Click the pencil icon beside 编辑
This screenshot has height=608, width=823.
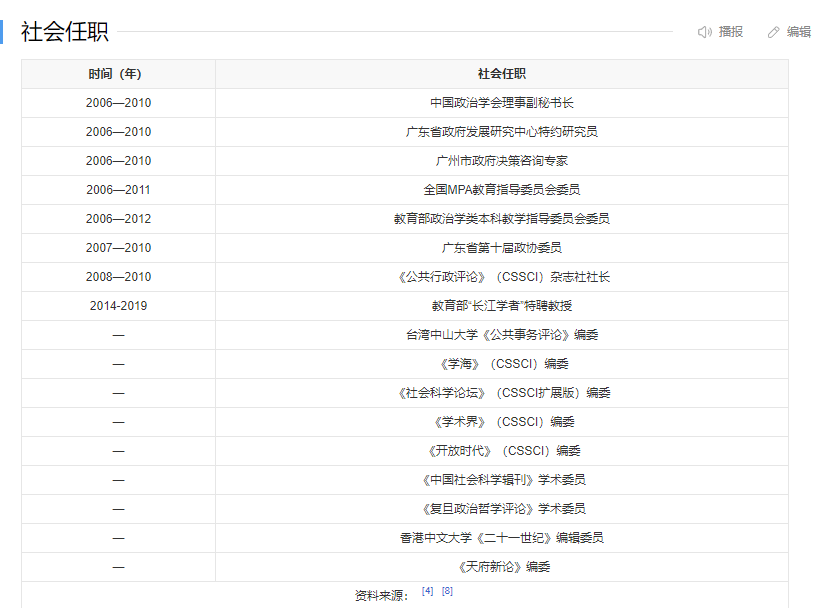click(x=773, y=32)
